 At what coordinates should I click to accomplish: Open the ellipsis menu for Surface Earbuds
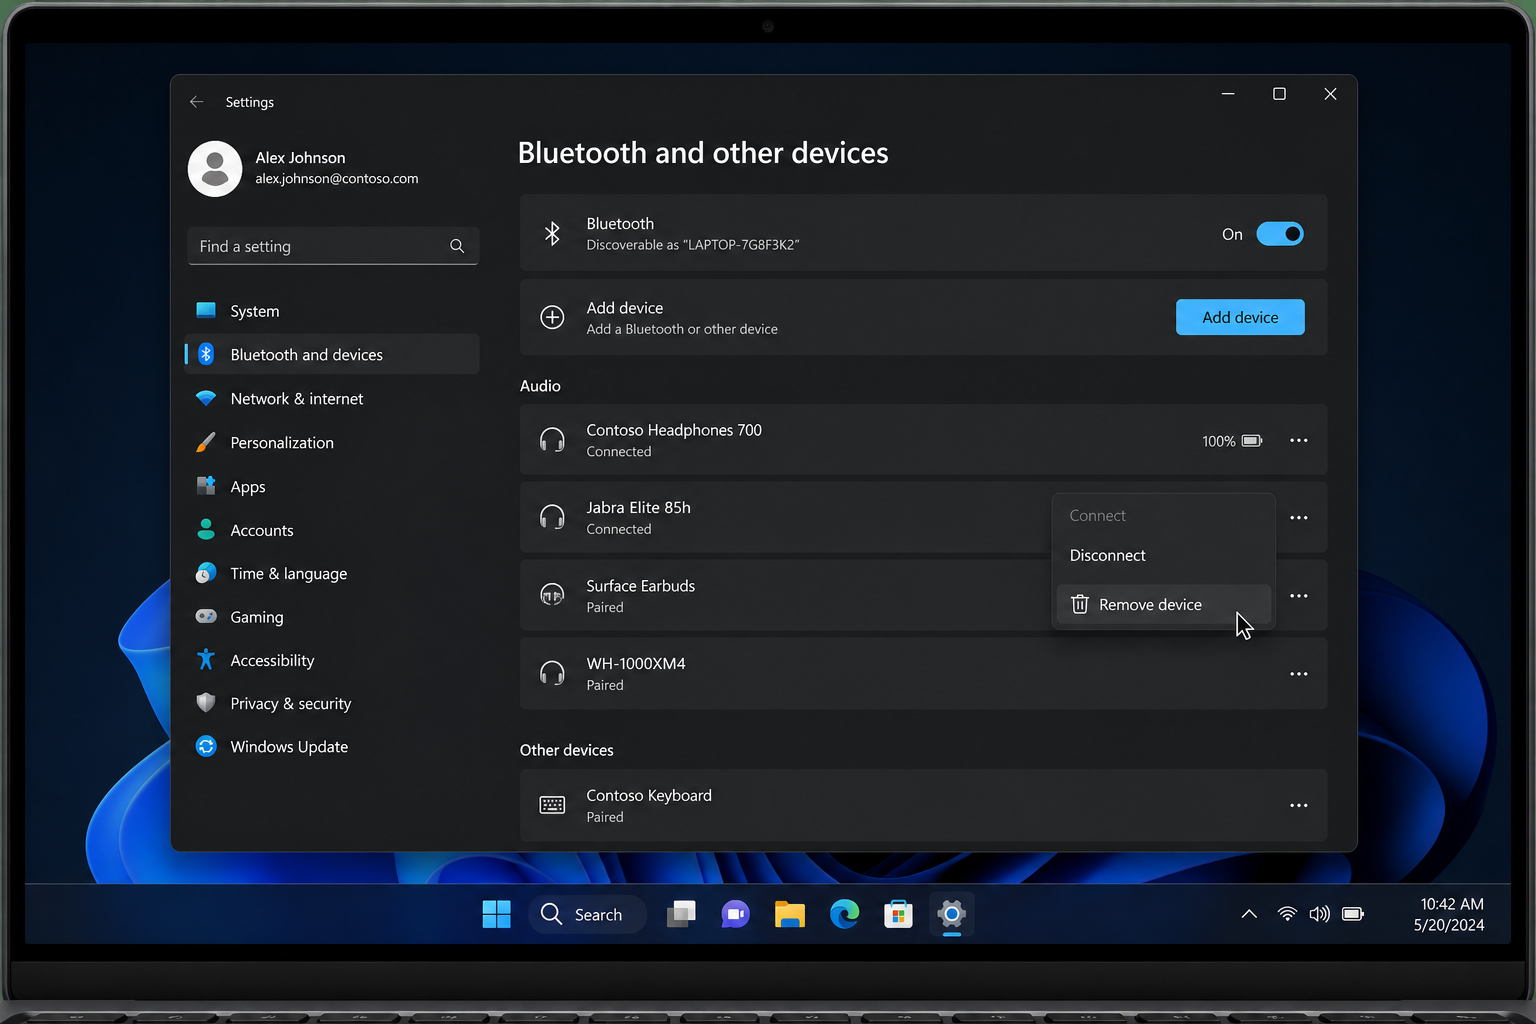[1298, 595]
